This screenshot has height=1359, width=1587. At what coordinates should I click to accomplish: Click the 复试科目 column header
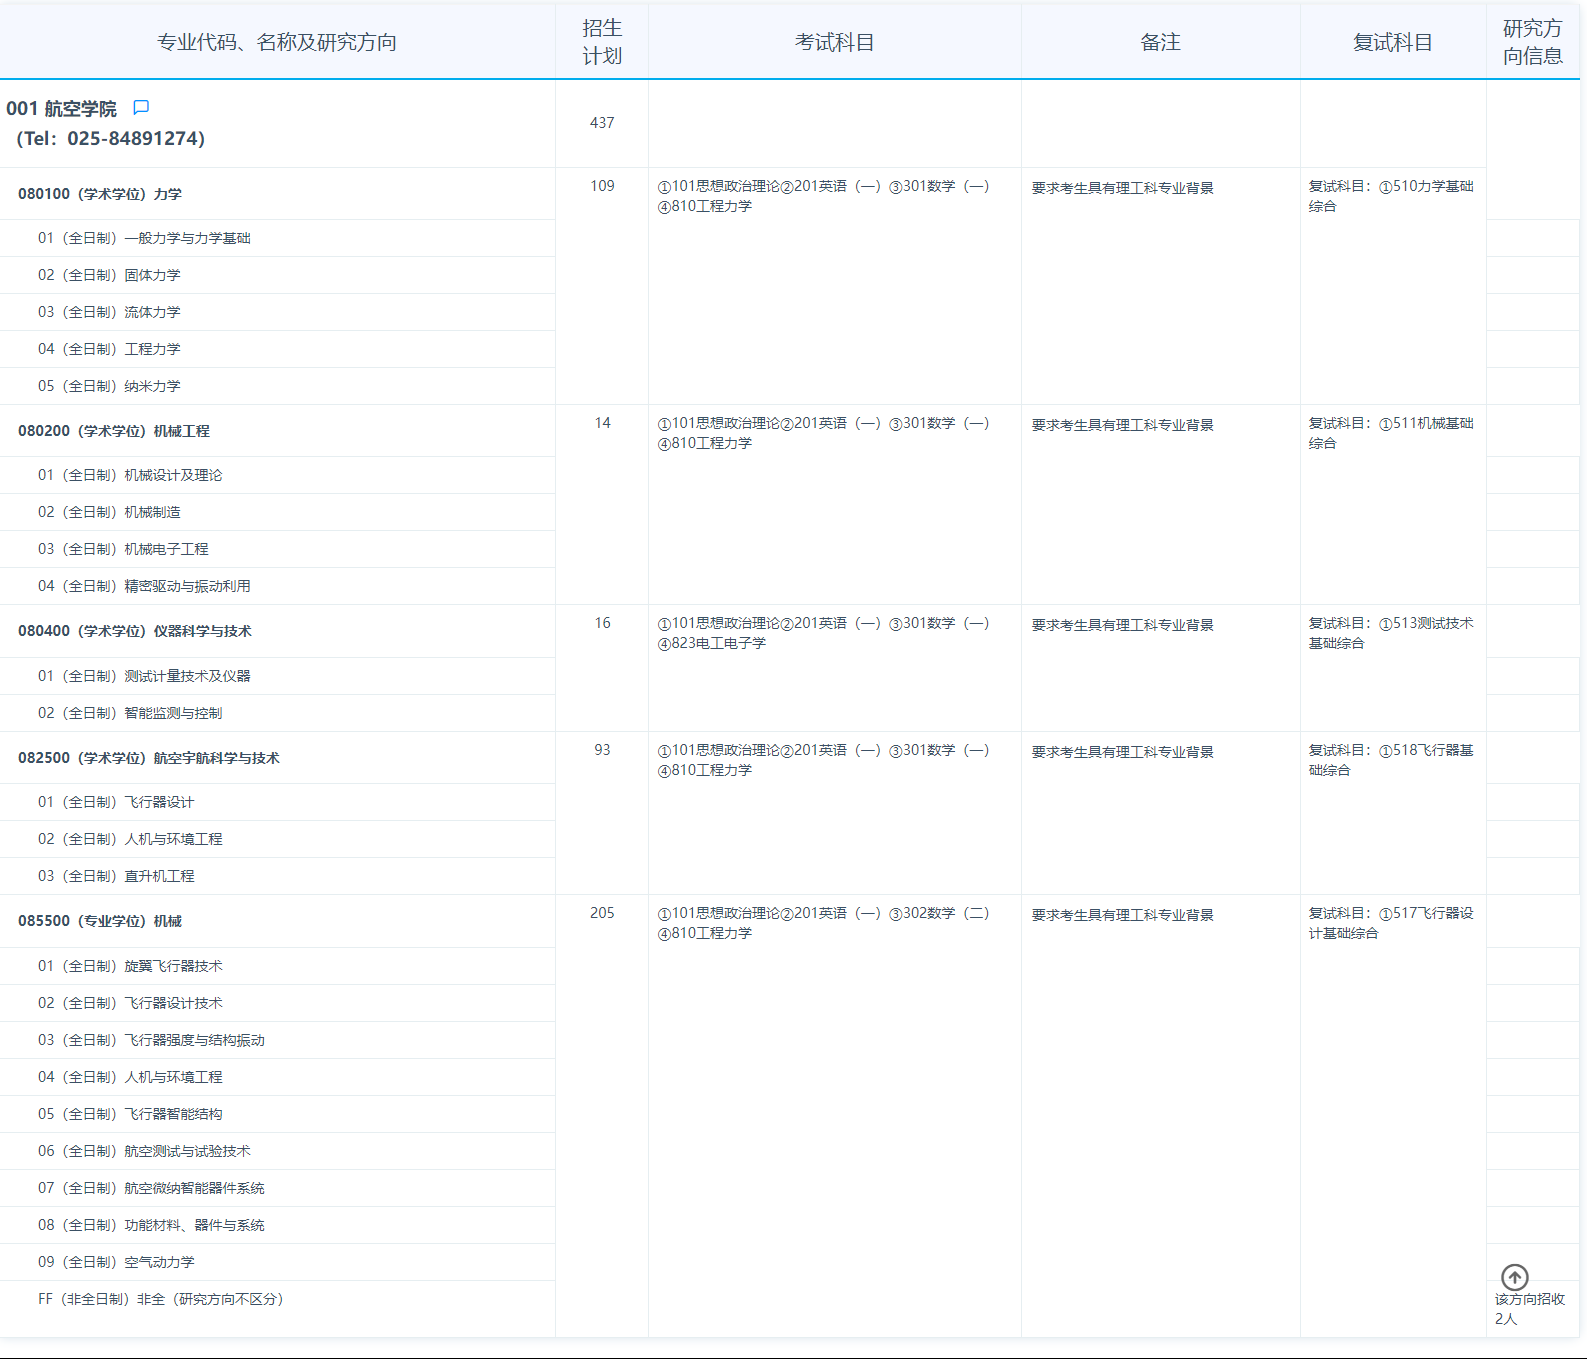(x=1393, y=42)
